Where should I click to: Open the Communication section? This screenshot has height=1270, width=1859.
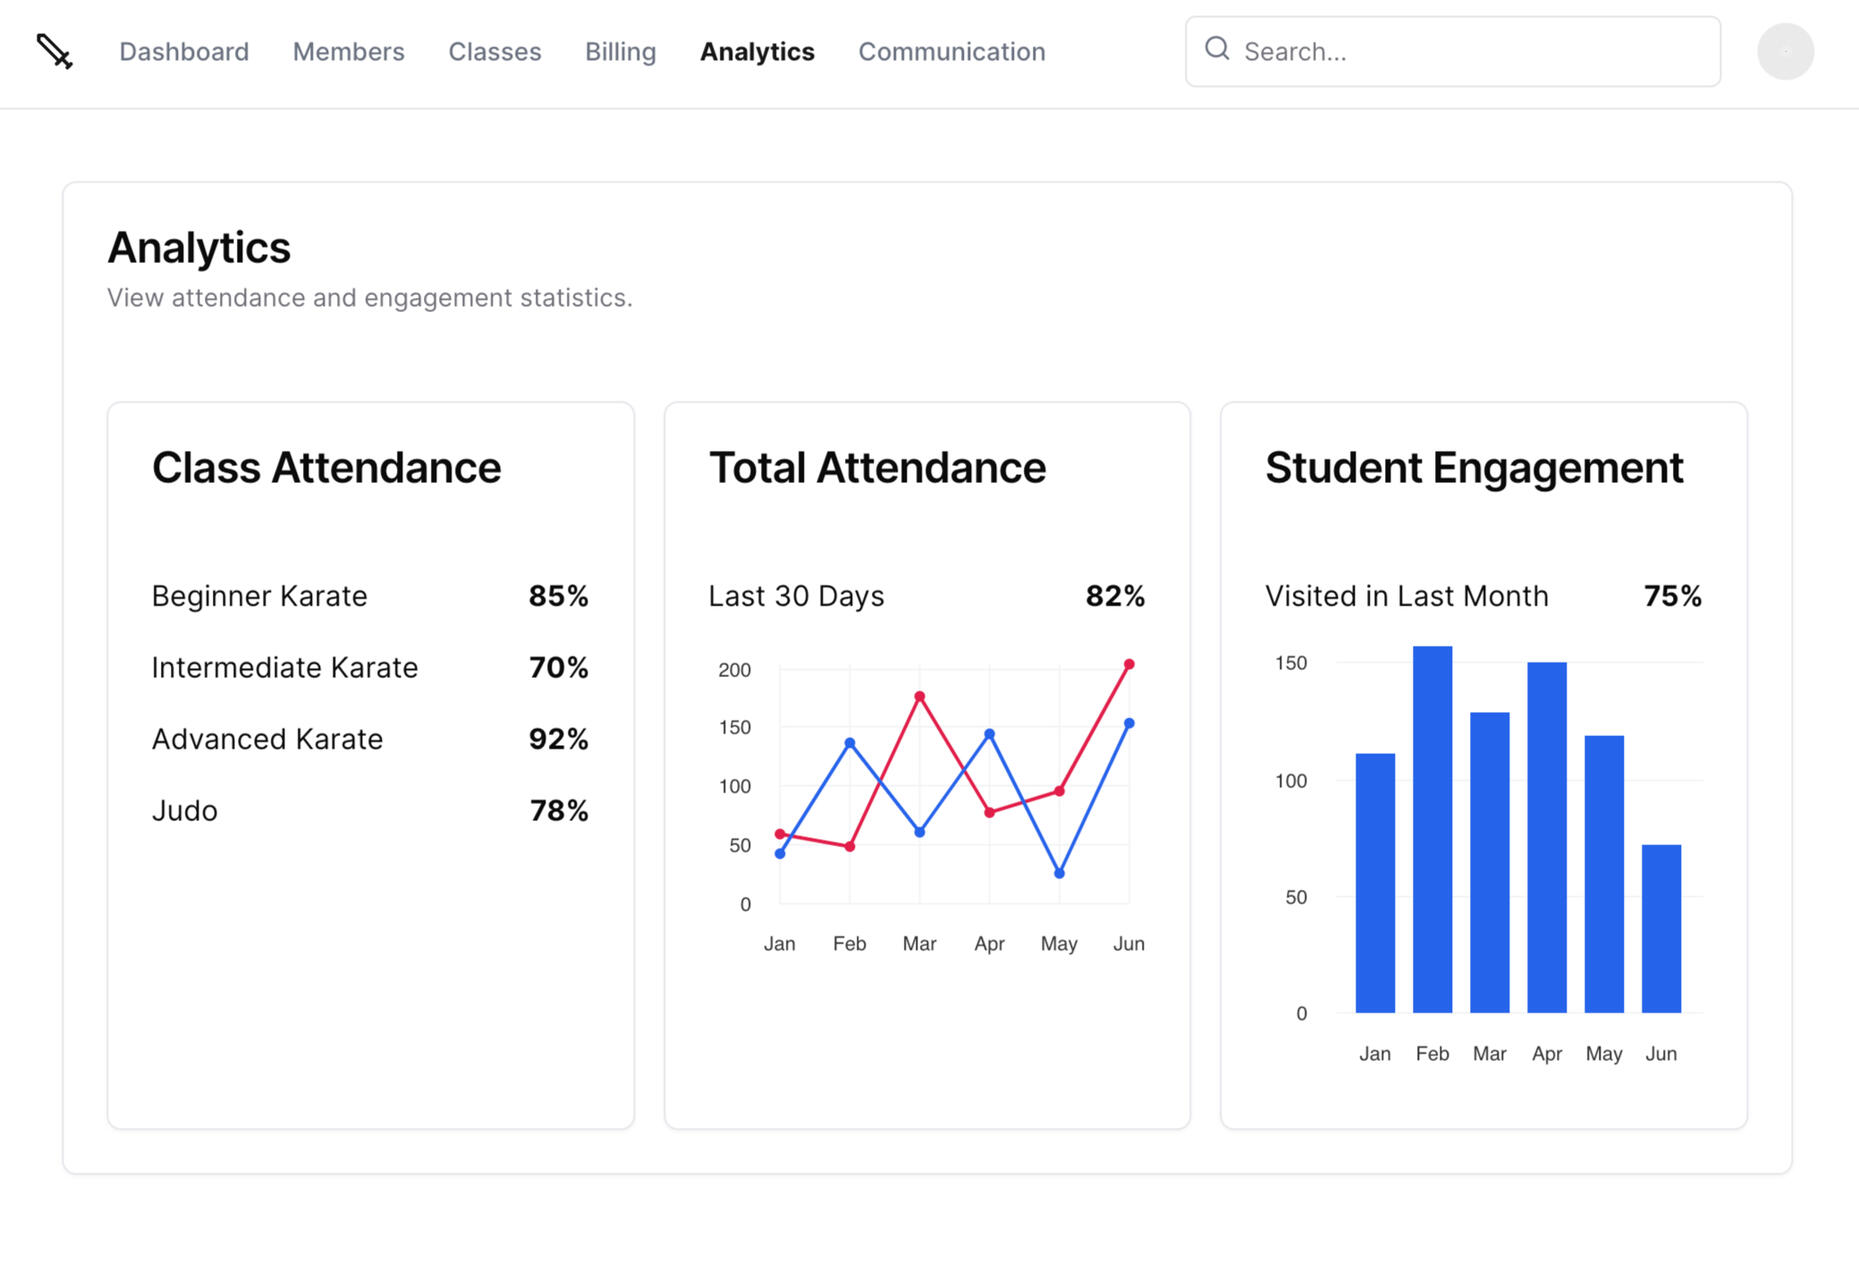[x=951, y=51]
